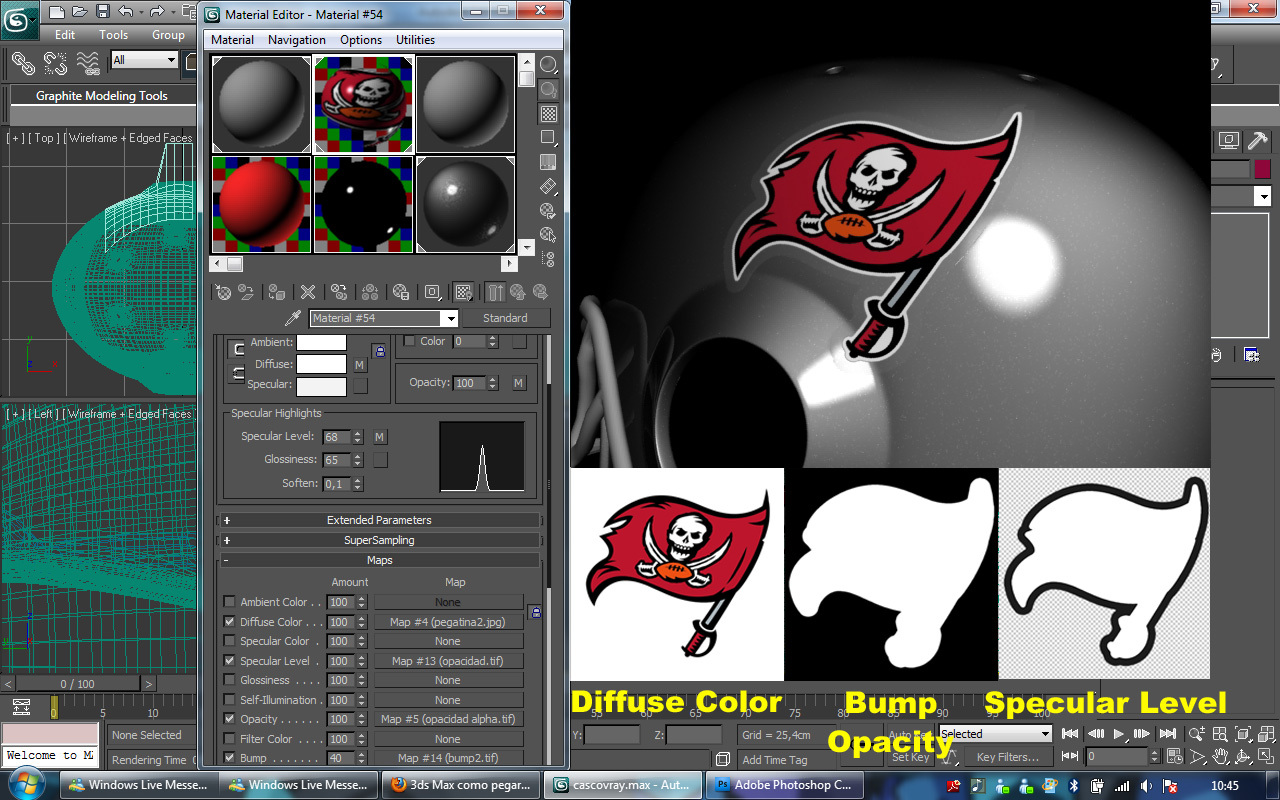Collapse the Maps rollout

click(x=379, y=560)
